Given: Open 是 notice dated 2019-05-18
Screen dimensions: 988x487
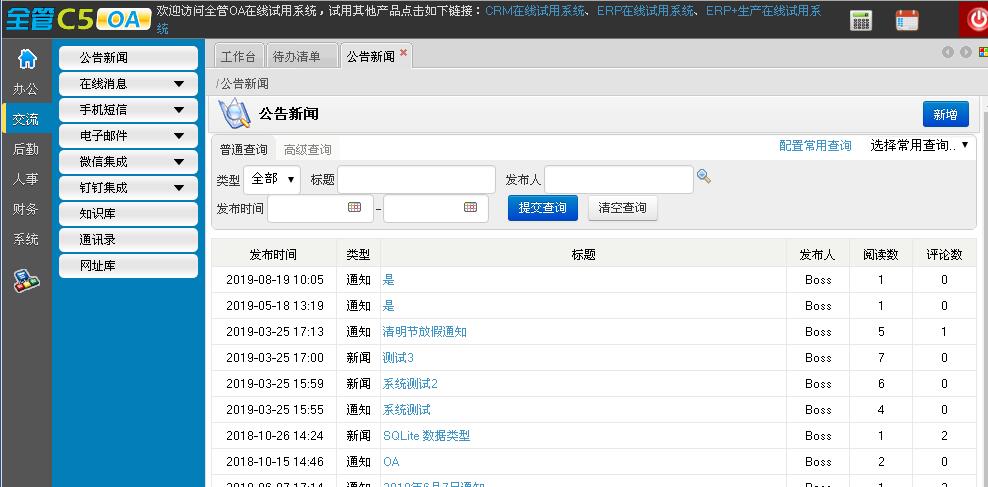Looking at the screenshot, I should (389, 306).
